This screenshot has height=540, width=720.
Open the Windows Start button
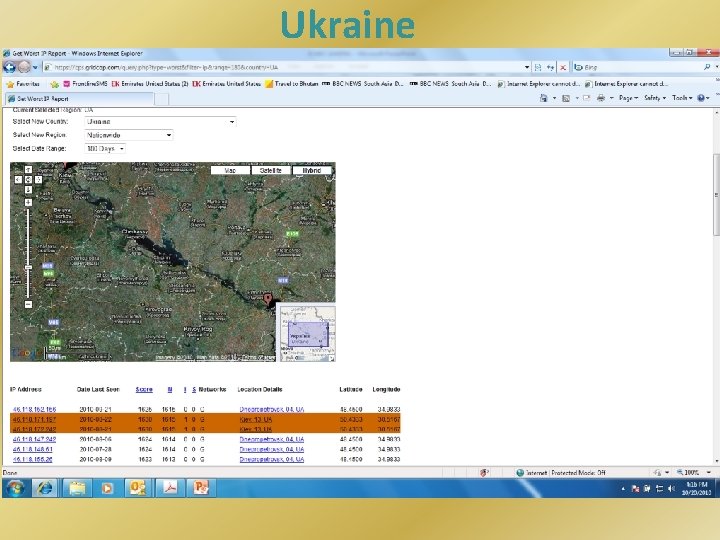click(x=15, y=488)
